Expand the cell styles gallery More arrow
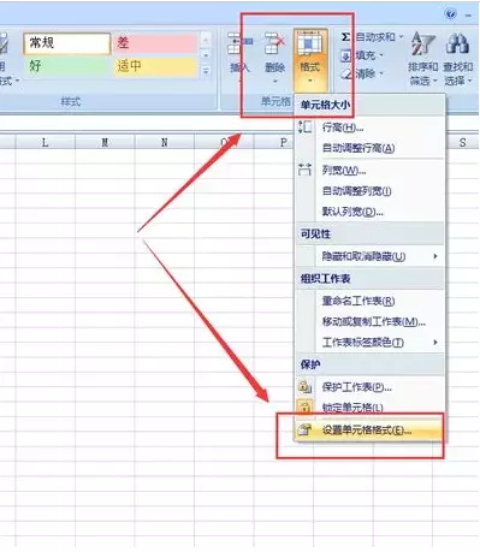This screenshot has width=480, height=552. (206, 71)
